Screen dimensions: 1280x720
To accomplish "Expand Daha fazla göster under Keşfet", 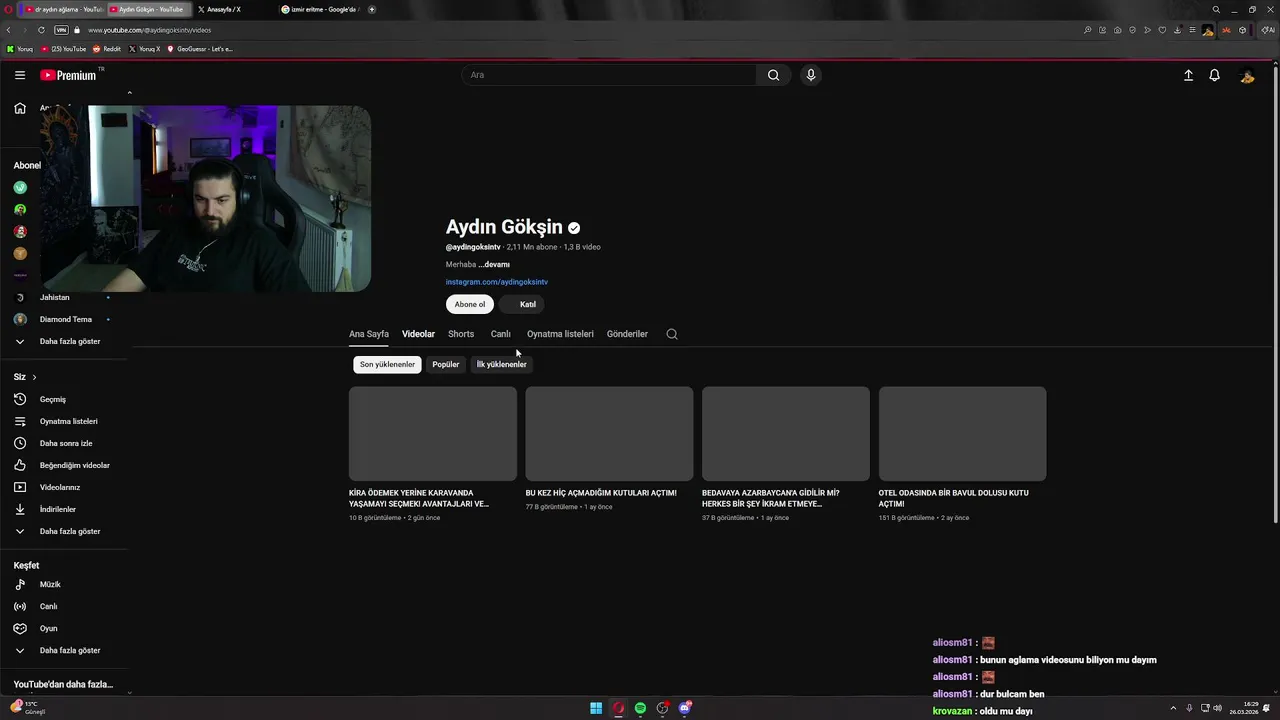I will coord(69,650).
